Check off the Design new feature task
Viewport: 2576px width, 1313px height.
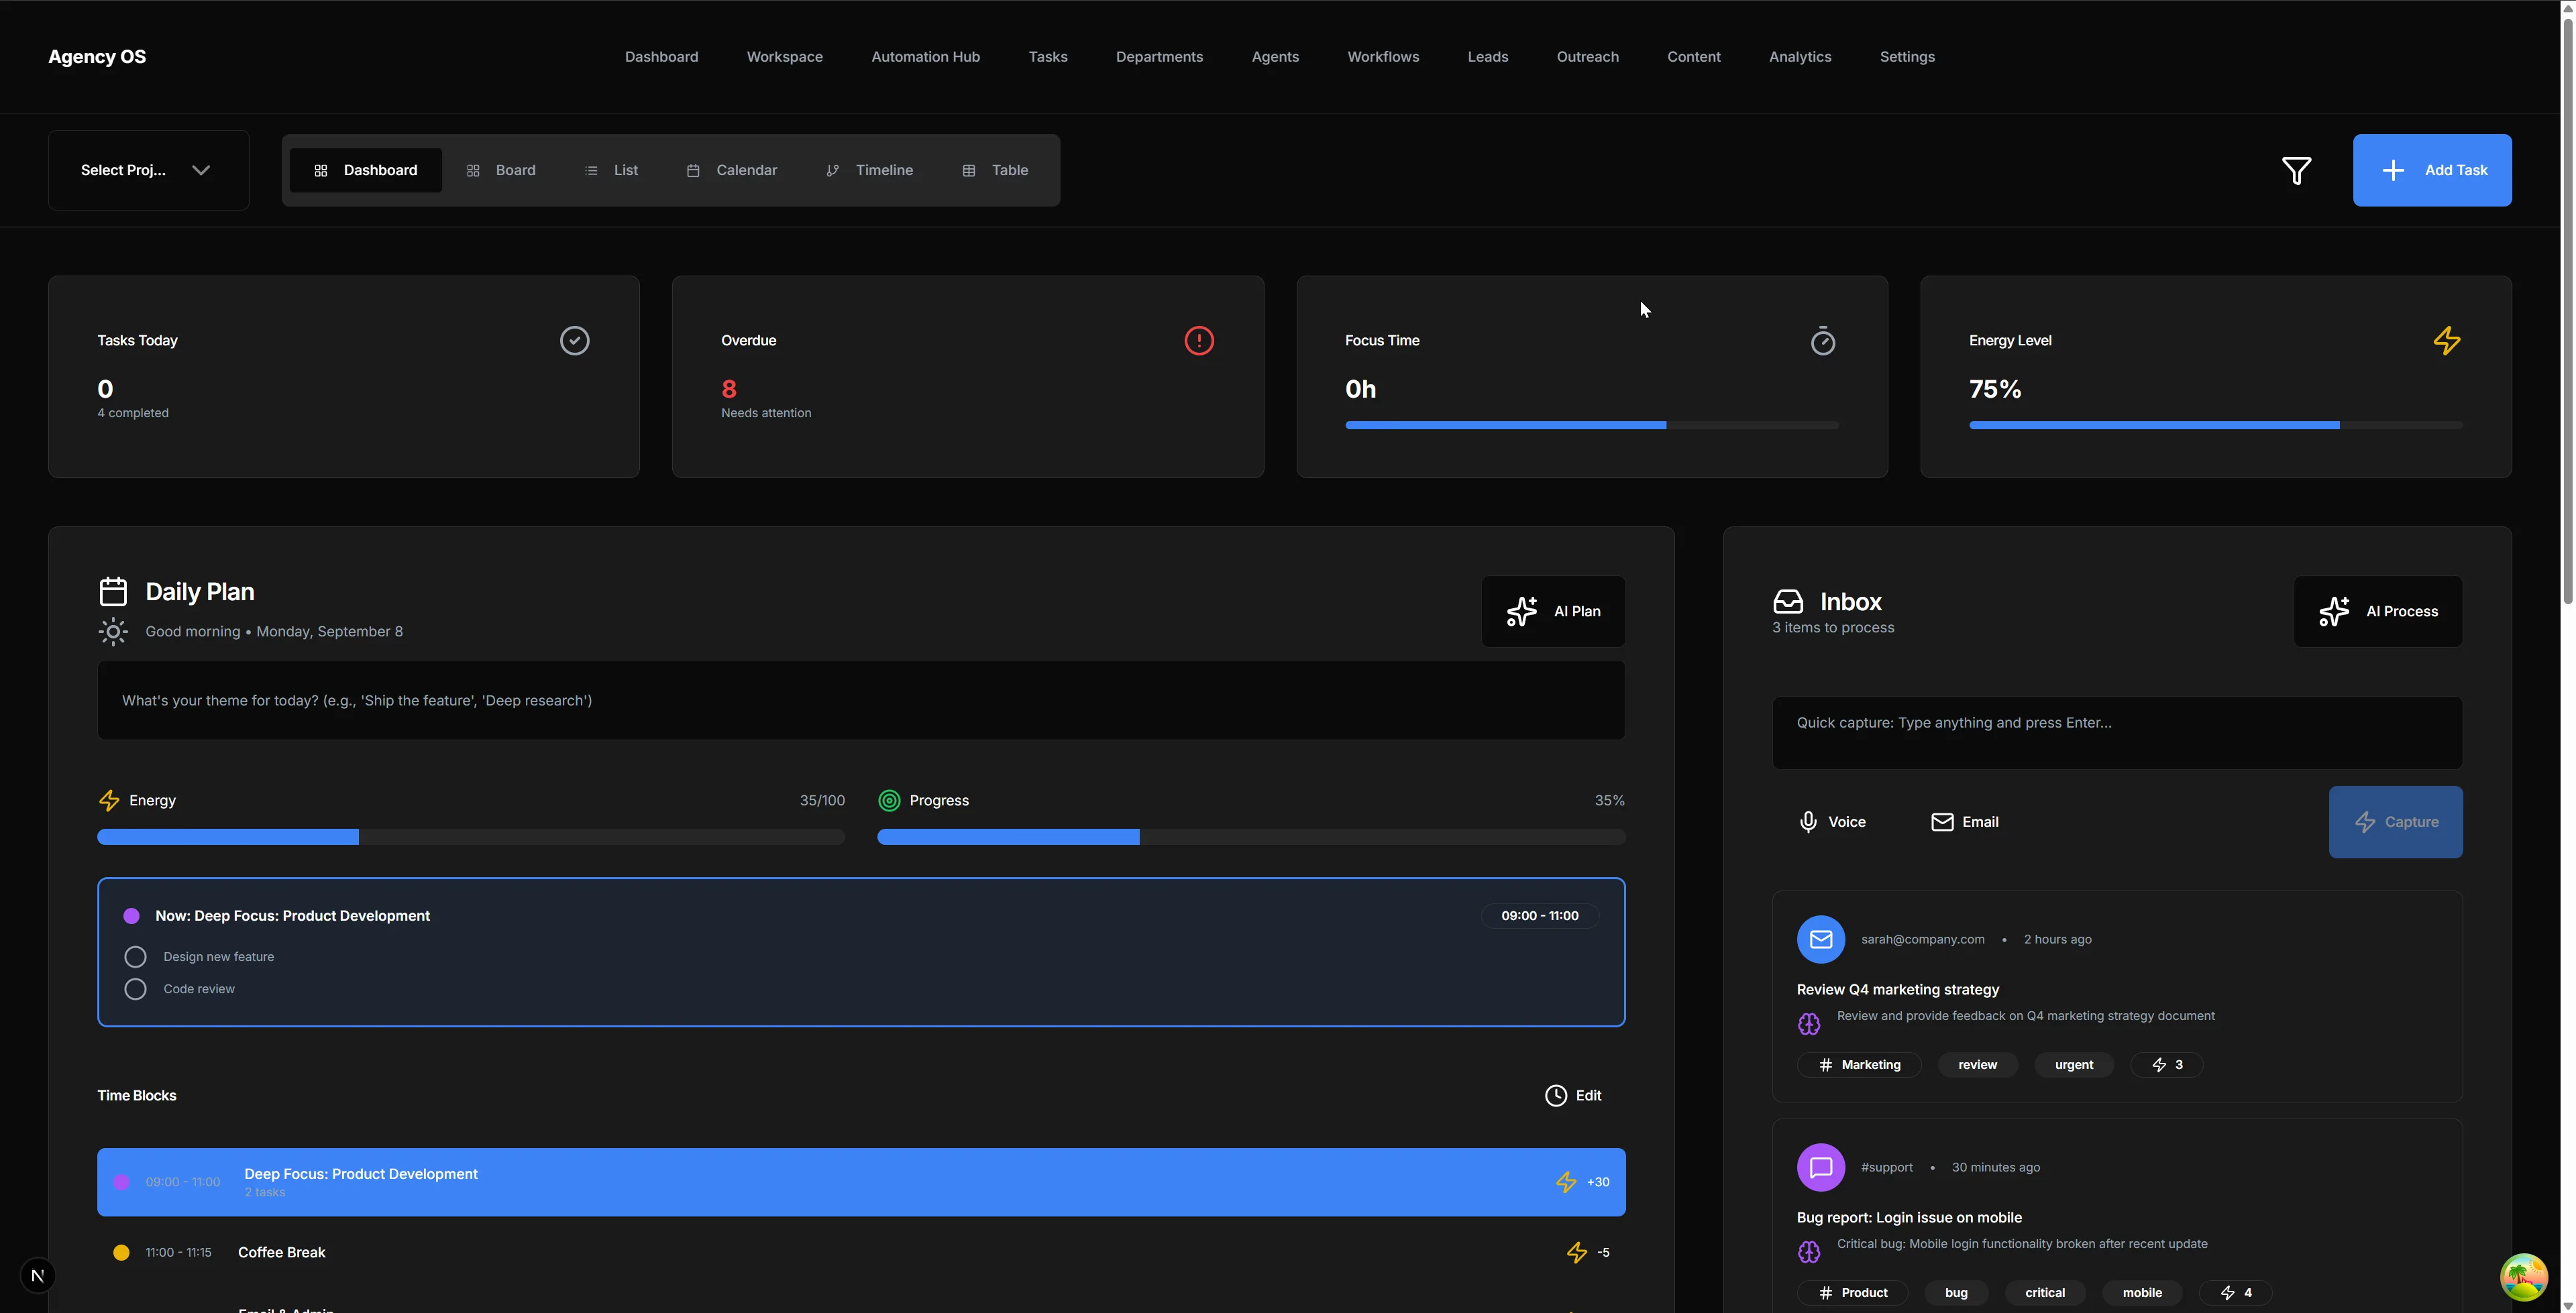(x=135, y=956)
